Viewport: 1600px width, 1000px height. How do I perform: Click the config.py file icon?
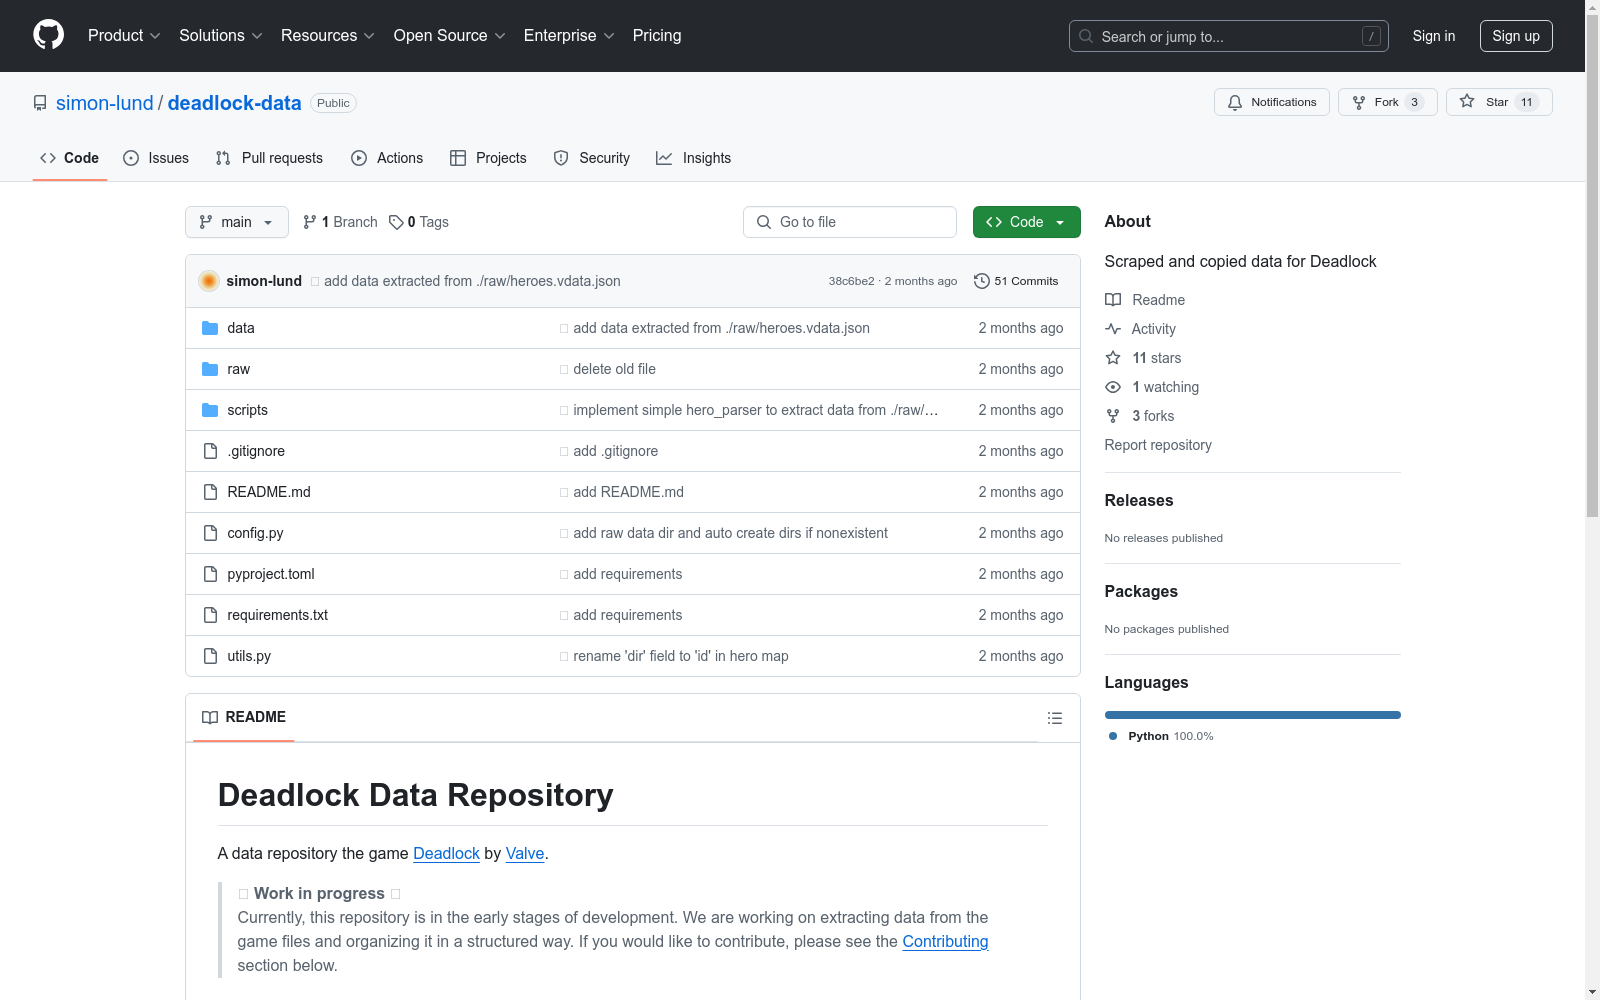click(x=210, y=533)
